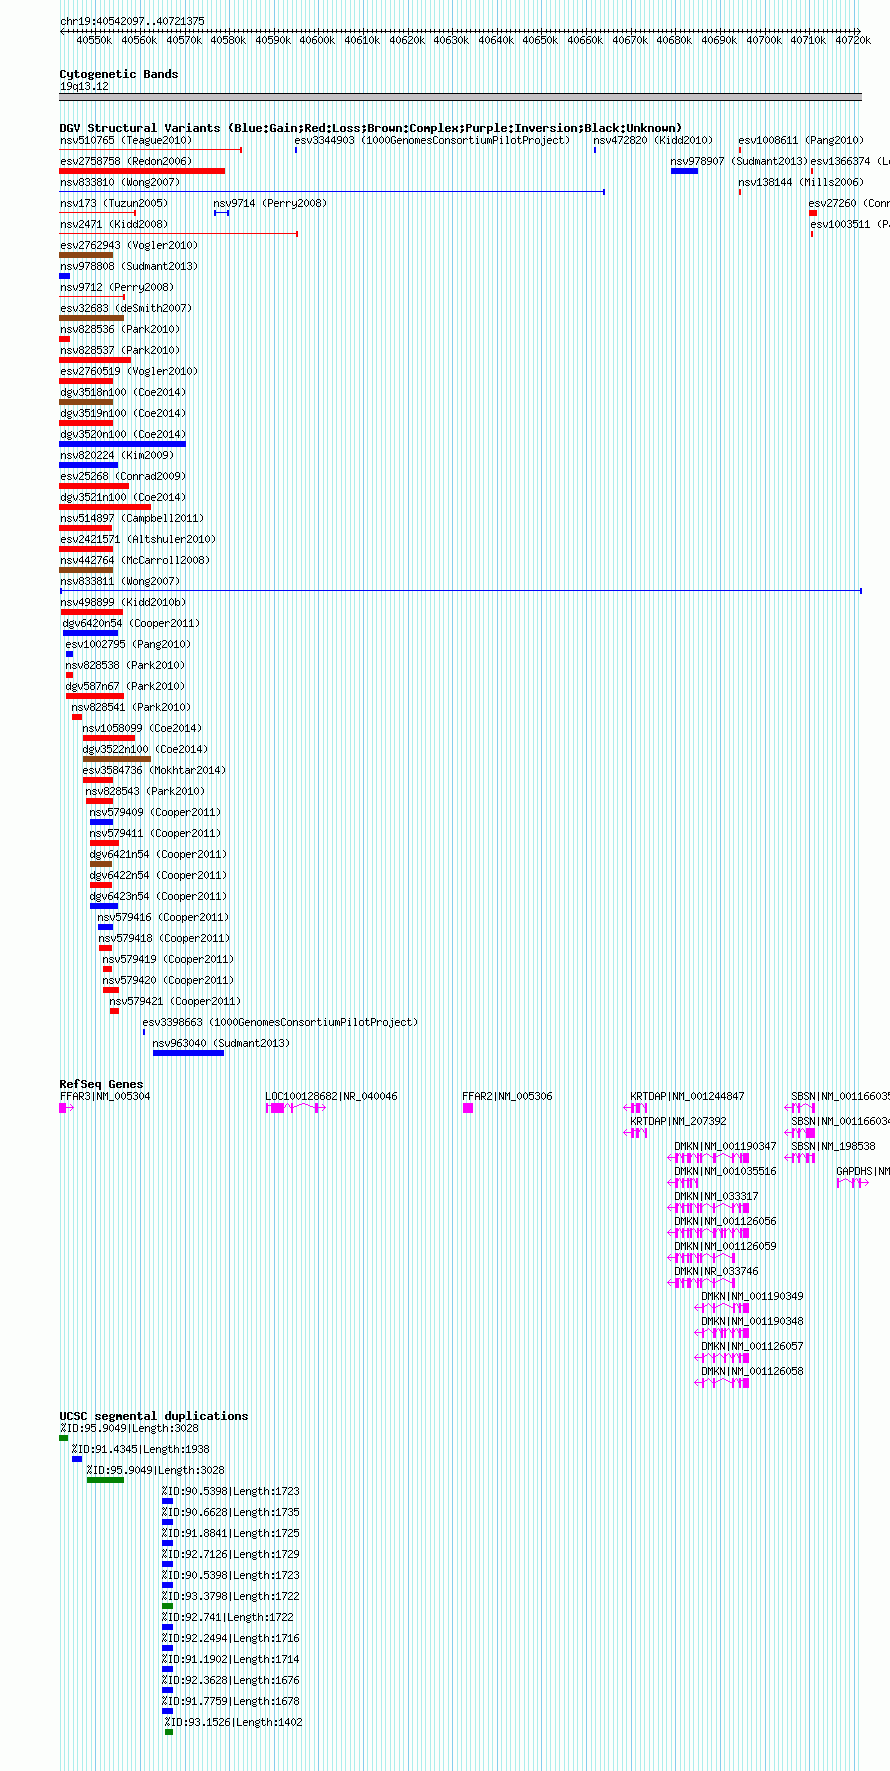Click the 40630k ruler position marker

click(x=451, y=40)
